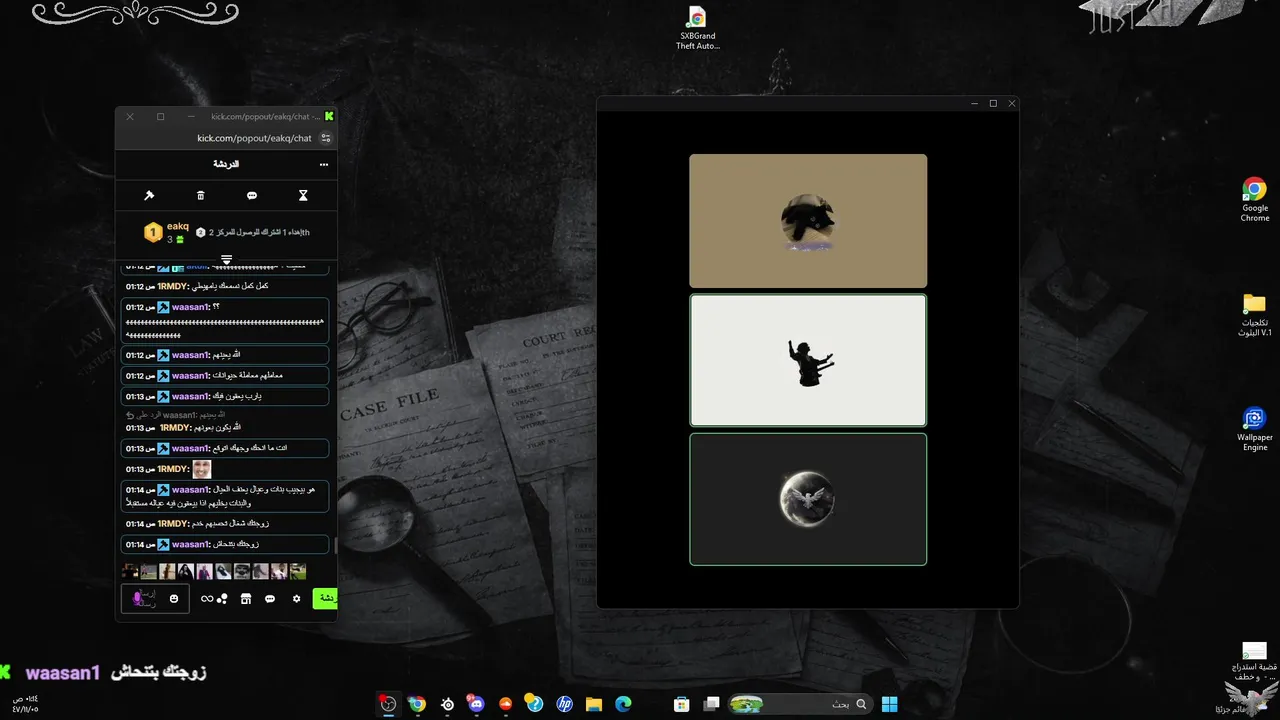Click the SoundCloud icon in taskbar
Screen dimensions: 1280x720
coord(505,704)
